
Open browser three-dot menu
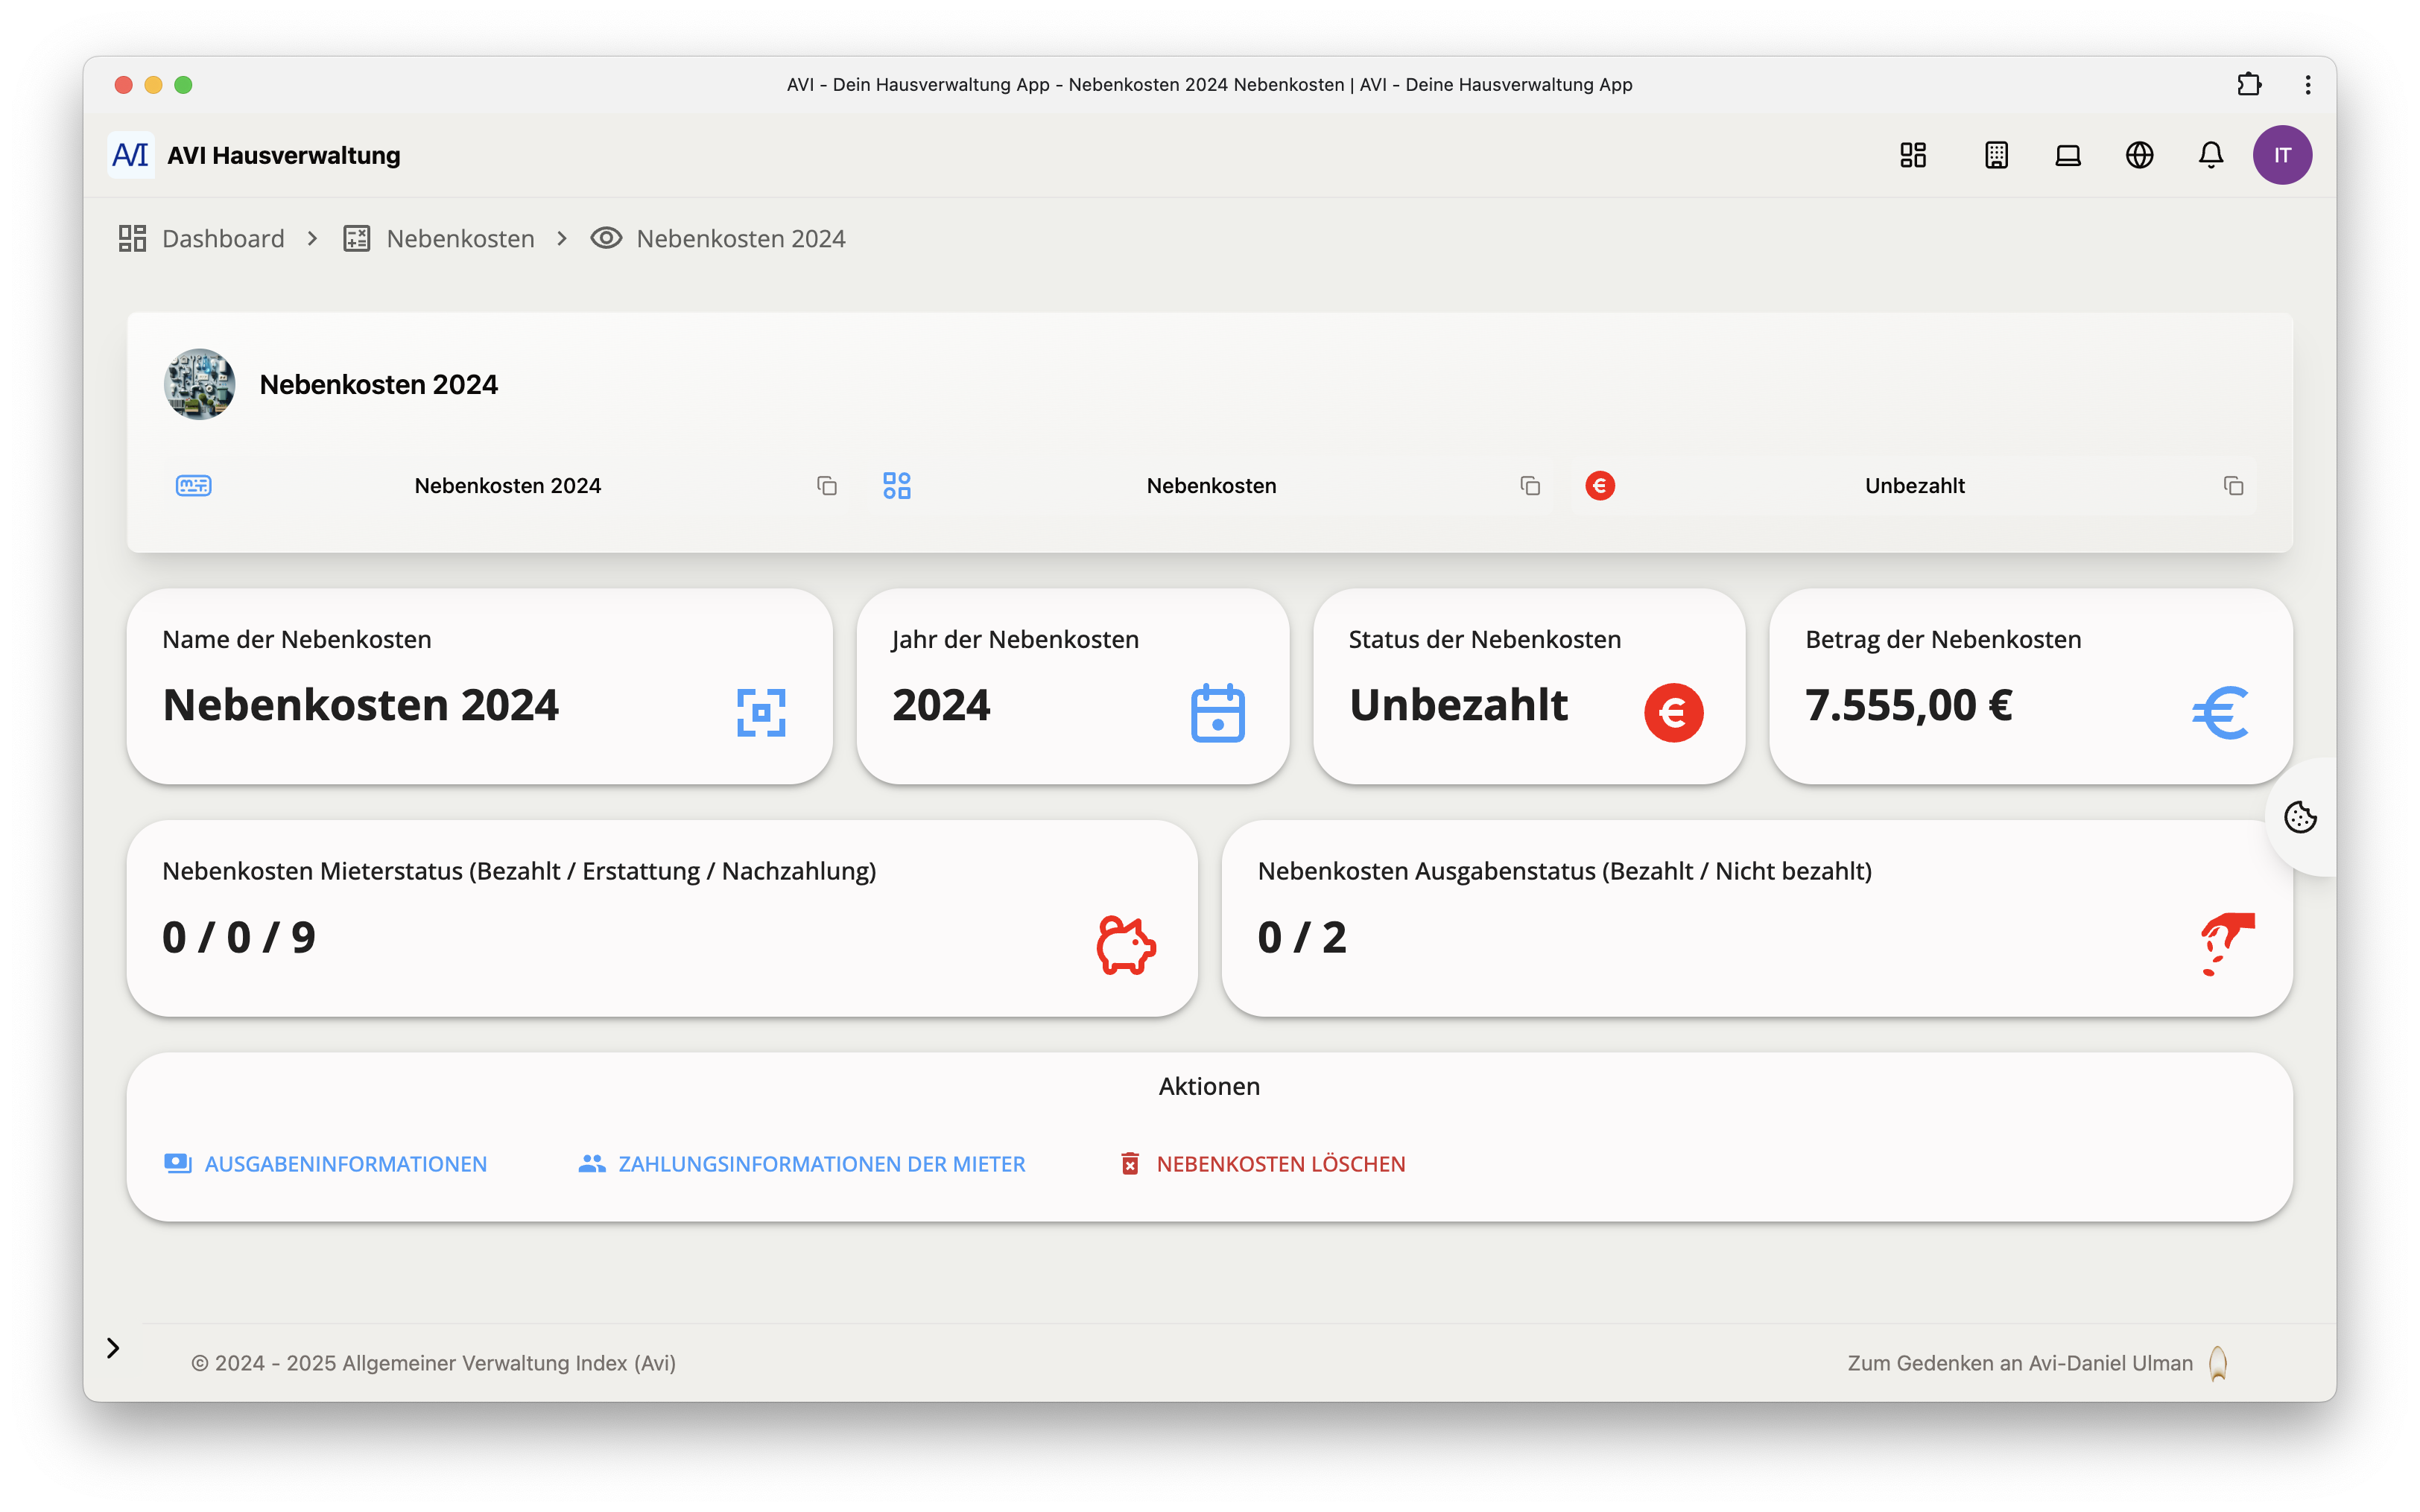[2308, 85]
